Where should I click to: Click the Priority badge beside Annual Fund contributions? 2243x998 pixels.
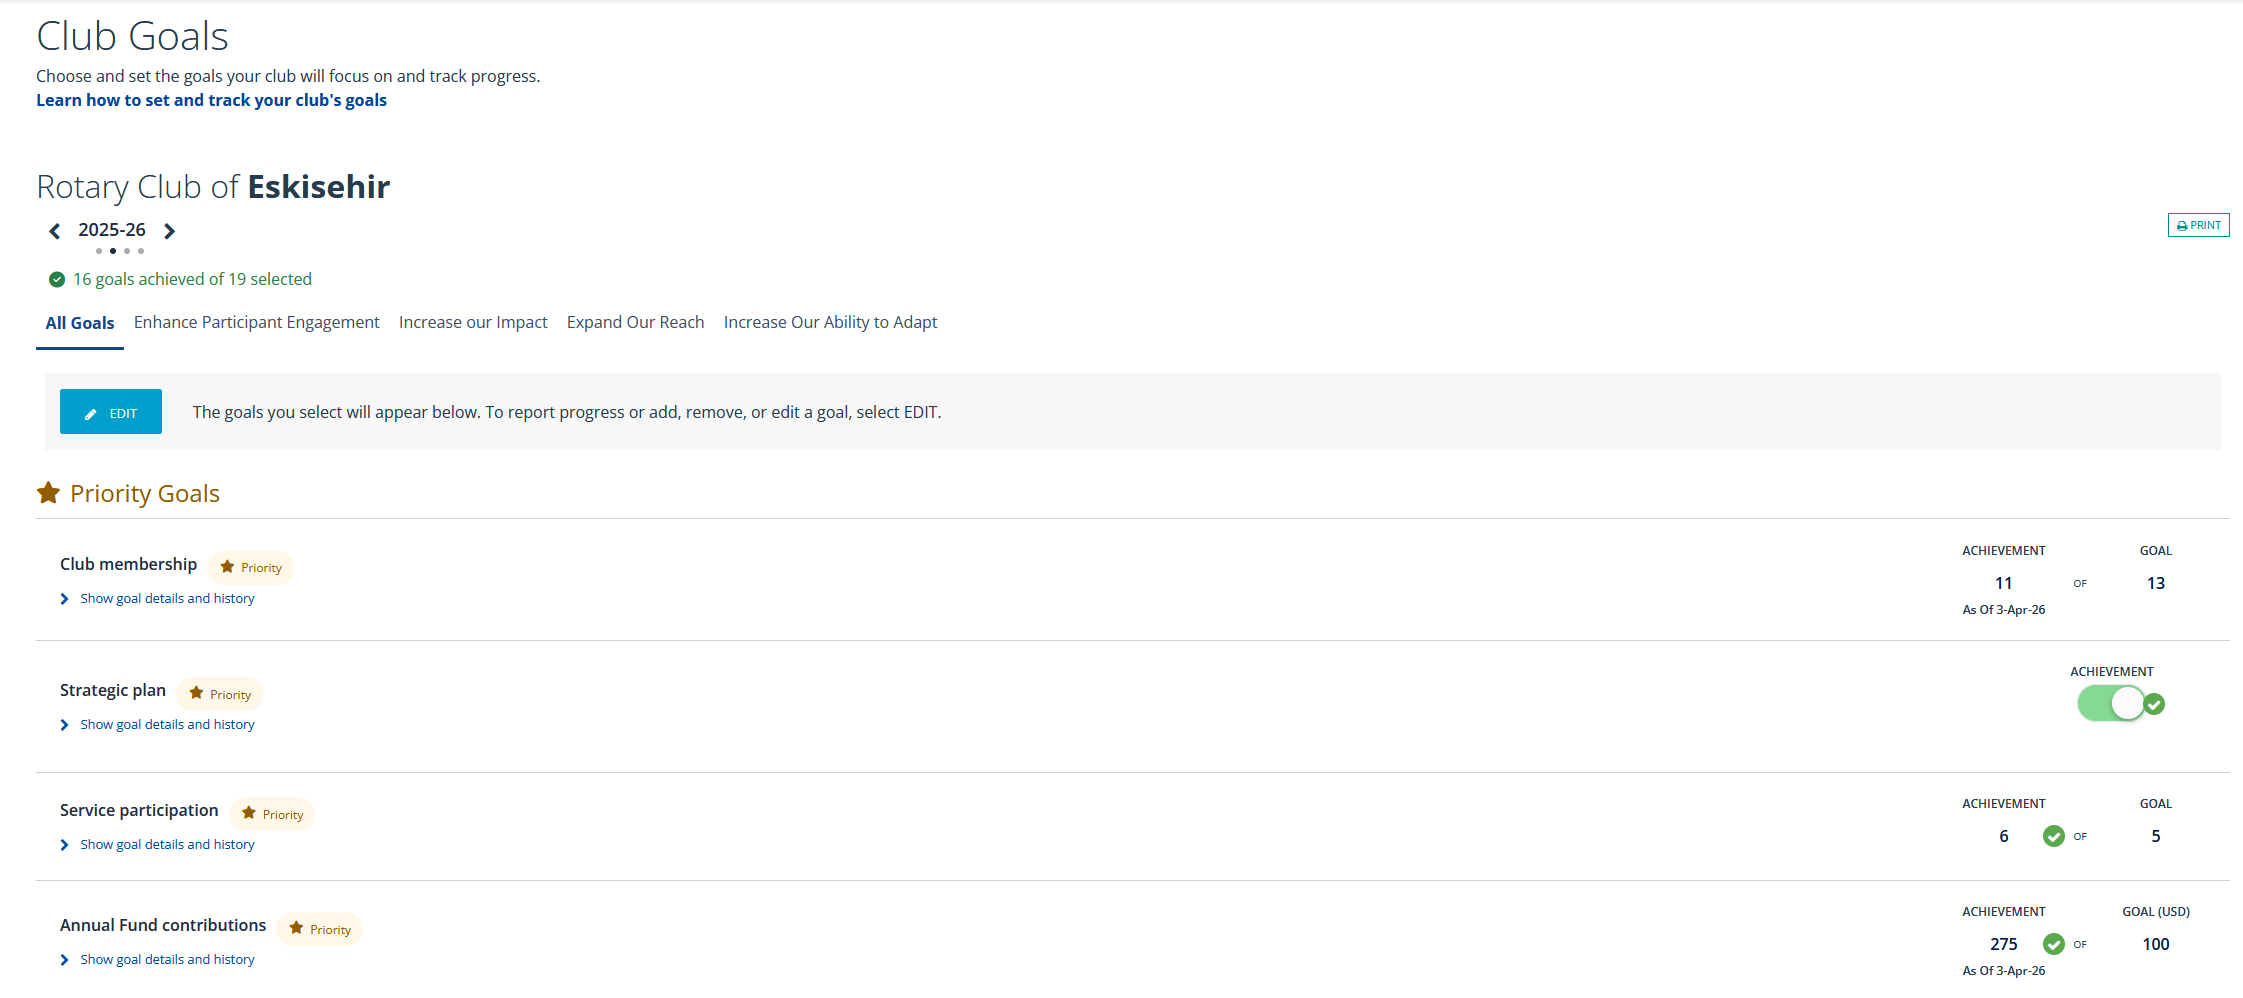(320, 929)
